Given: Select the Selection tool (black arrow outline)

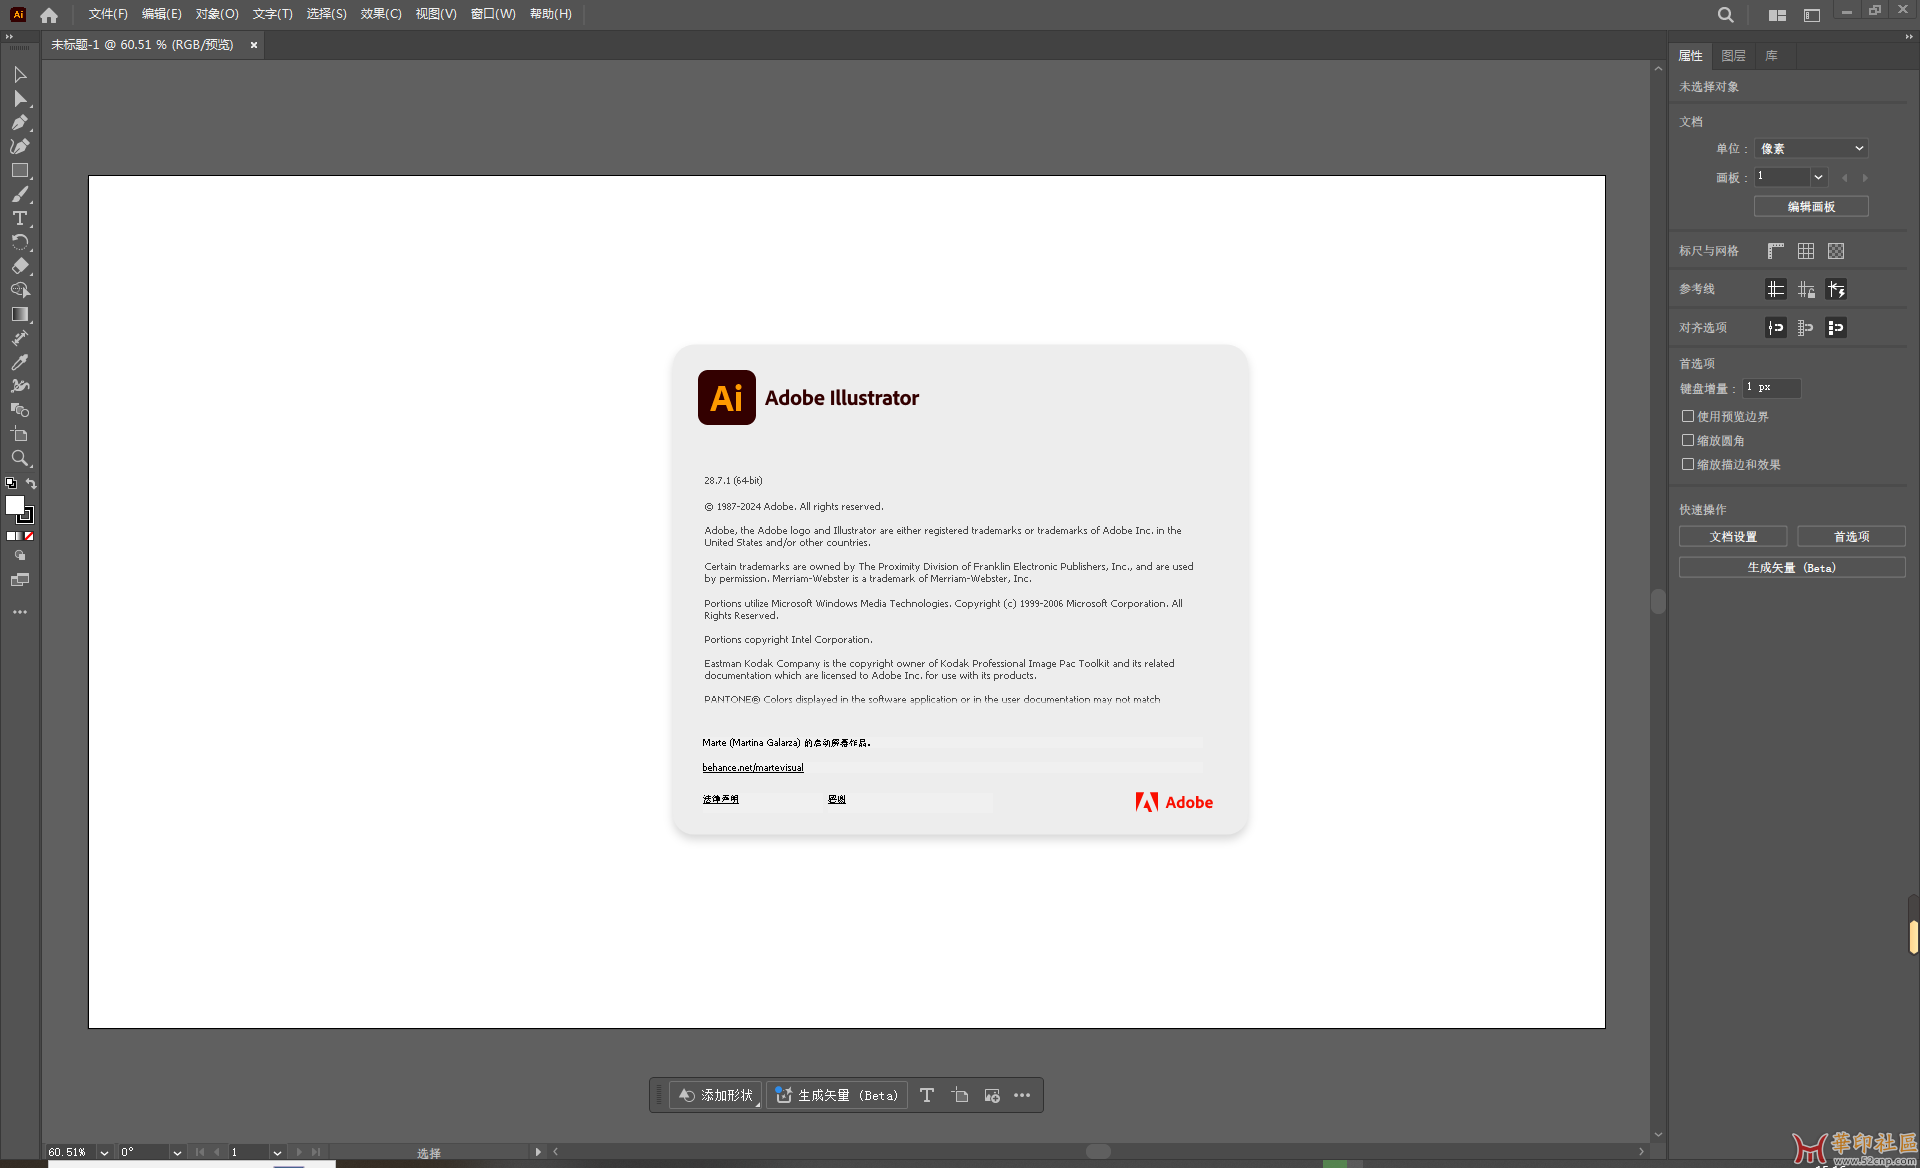Looking at the screenshot, I should point(19,75).
